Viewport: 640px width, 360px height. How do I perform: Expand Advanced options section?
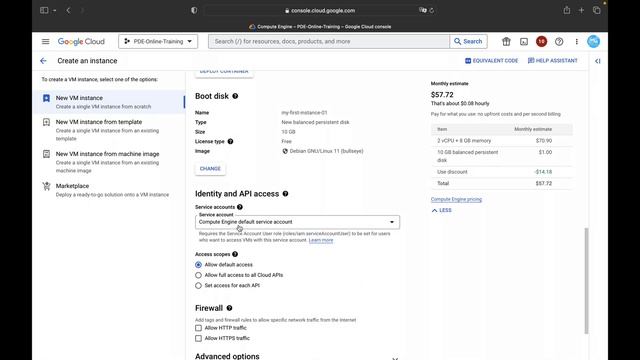(x=297, y=356)
